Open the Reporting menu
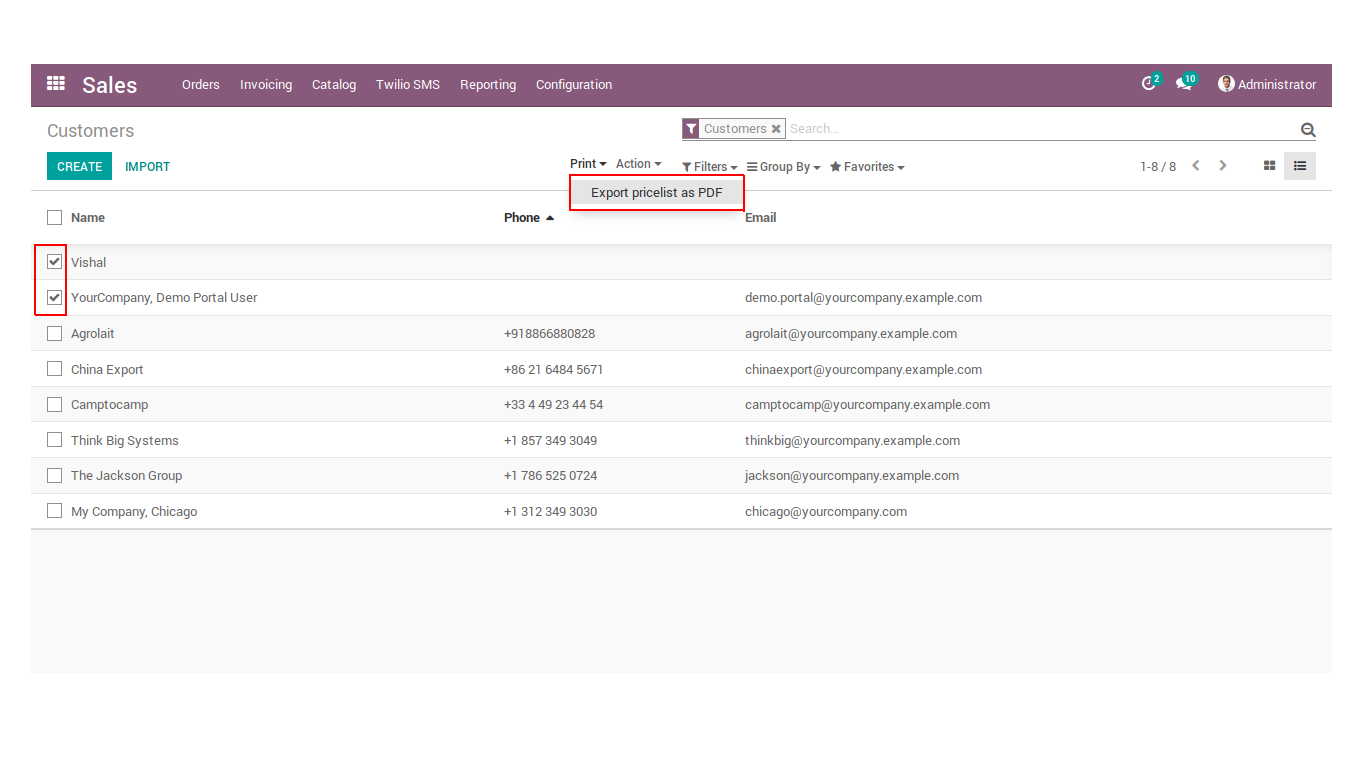Viewport: 1366px width, 768px height. tap(488, 85)
